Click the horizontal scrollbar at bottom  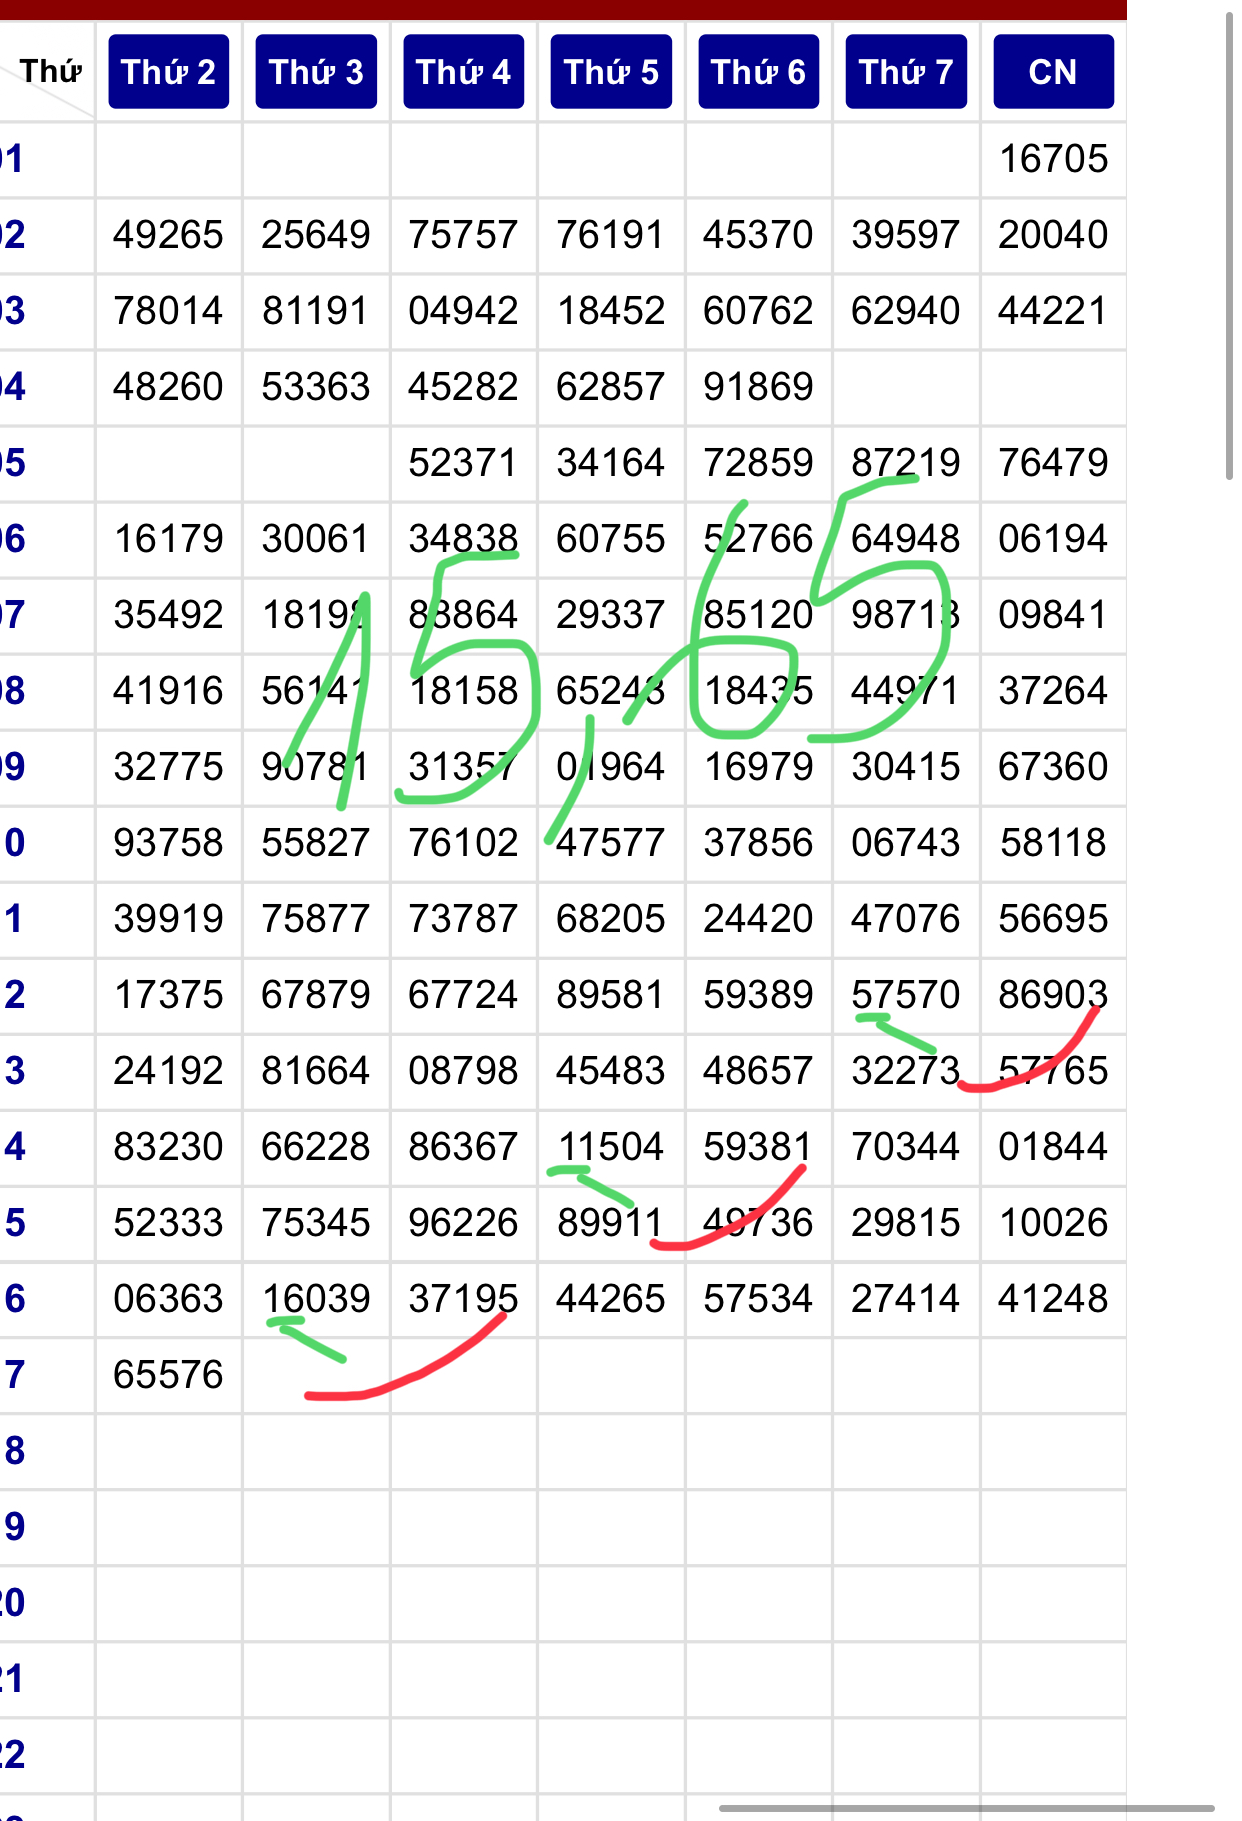pos(966,1808)
